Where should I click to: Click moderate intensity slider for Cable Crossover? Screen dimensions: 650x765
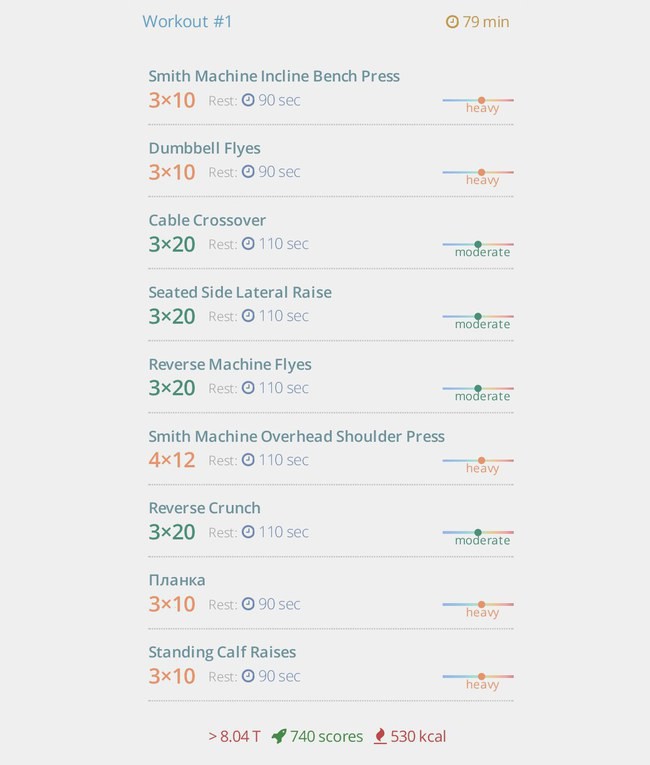pos(478,248)
